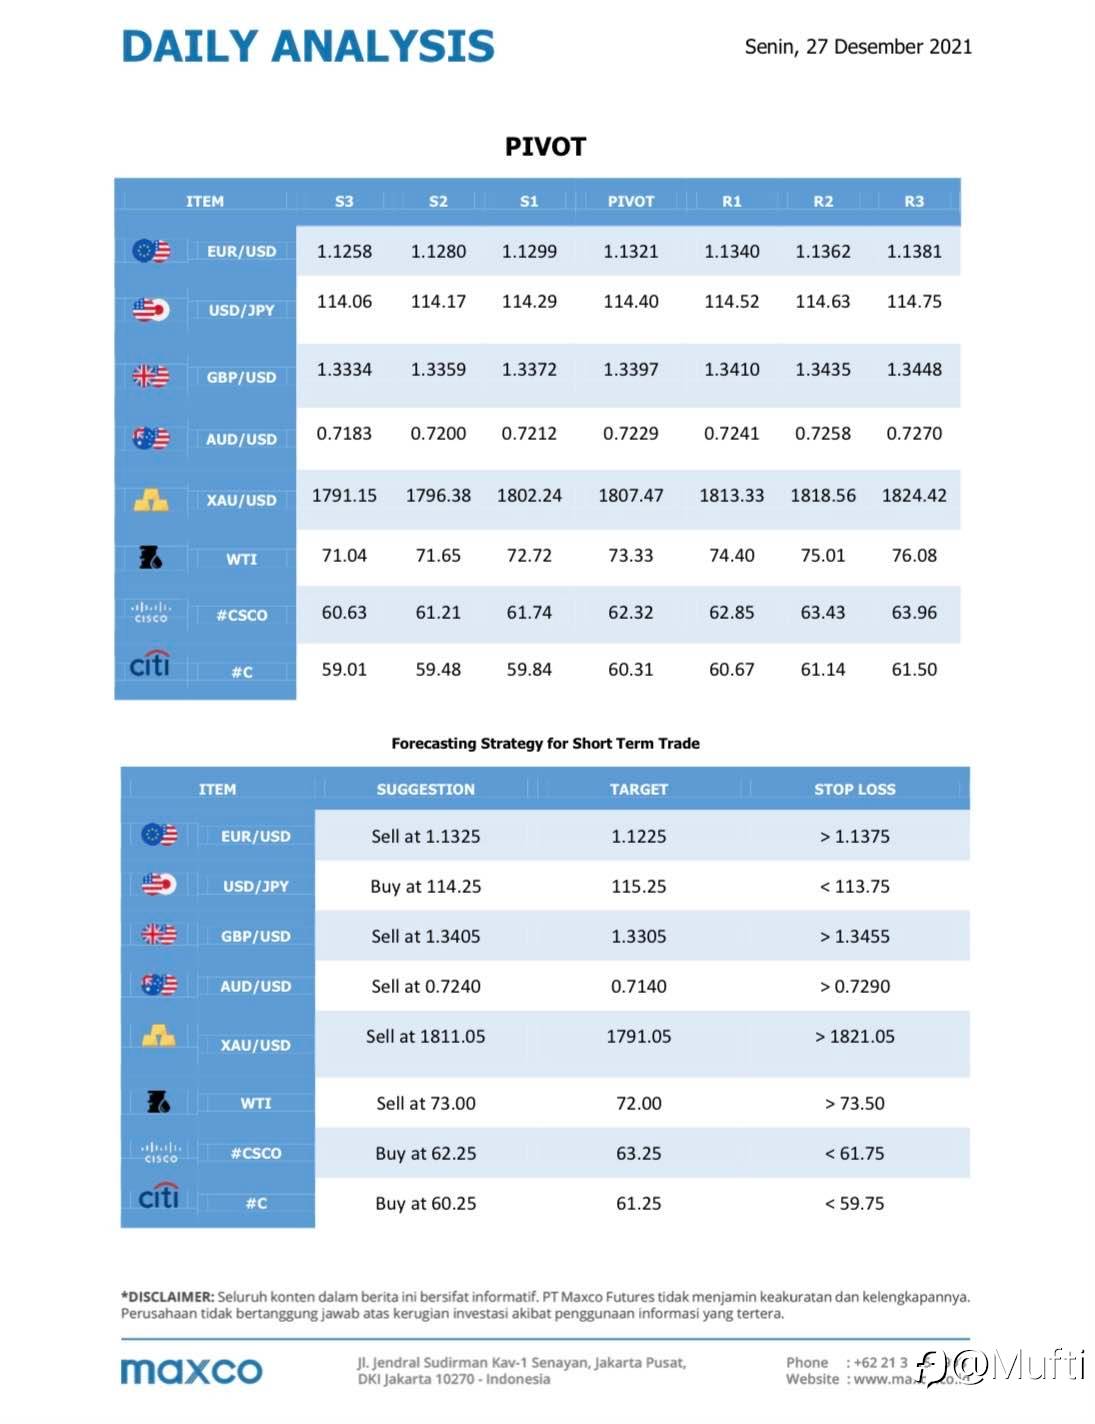The height and width of the screenshot is (1424, 1095).
Task: Click the WTI oil barrel icon in Pivot table
Action: pyautogui.click(x=151, y=557)
